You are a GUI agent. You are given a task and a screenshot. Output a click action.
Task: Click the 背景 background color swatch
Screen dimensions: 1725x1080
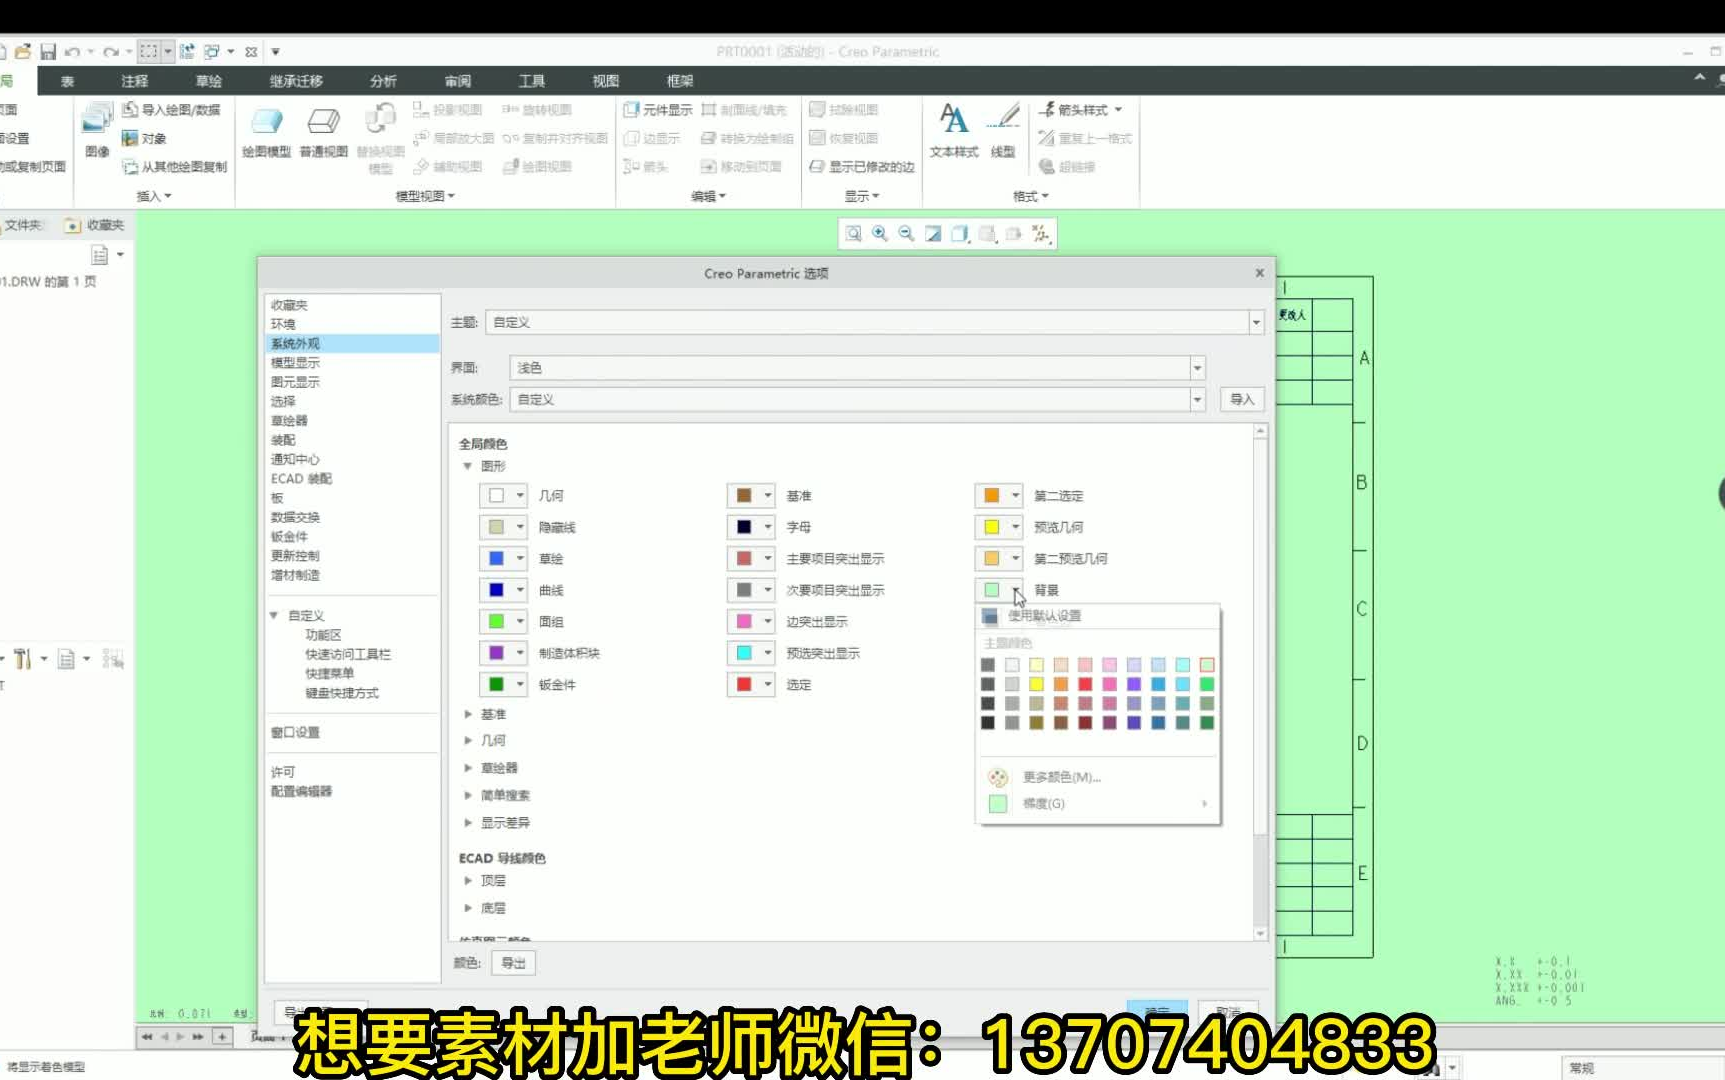991,590
